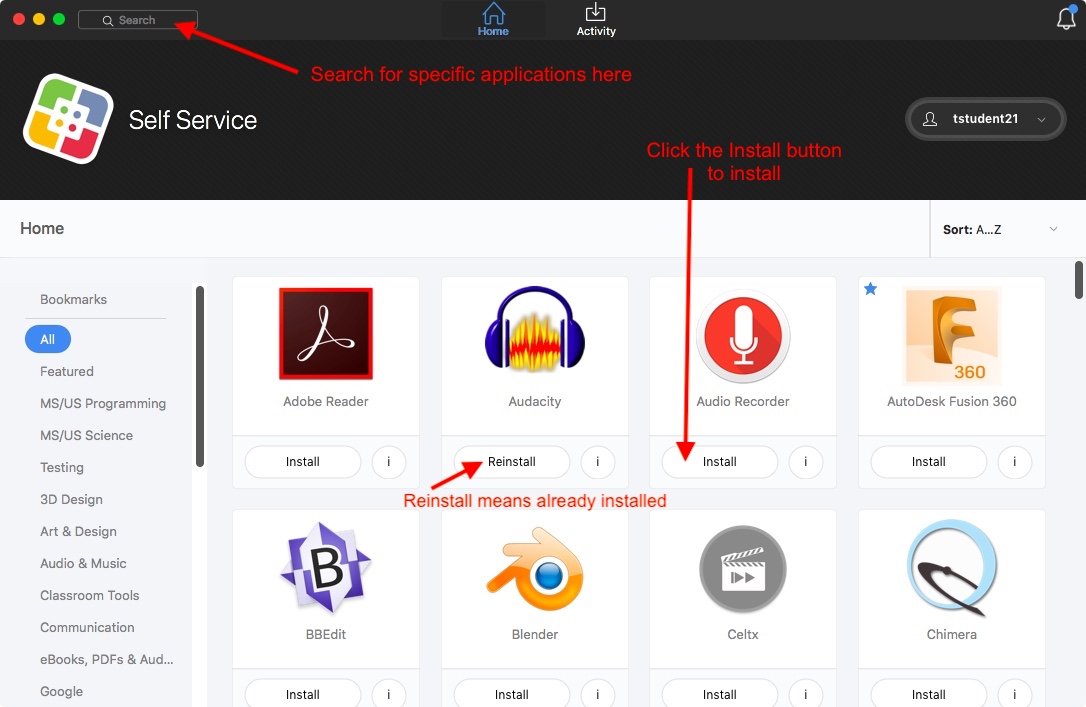Click the Audacity name label
The height and width of the screenshot is (707, 1086).
[x=535, y=401]
